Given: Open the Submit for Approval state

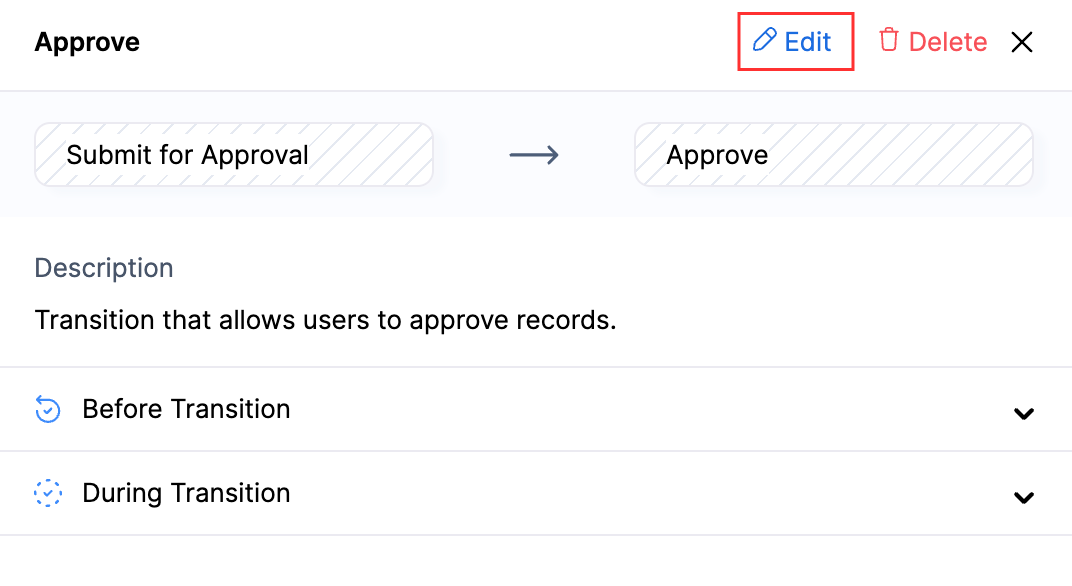Looking at the screenshot, I should (233, 154).
